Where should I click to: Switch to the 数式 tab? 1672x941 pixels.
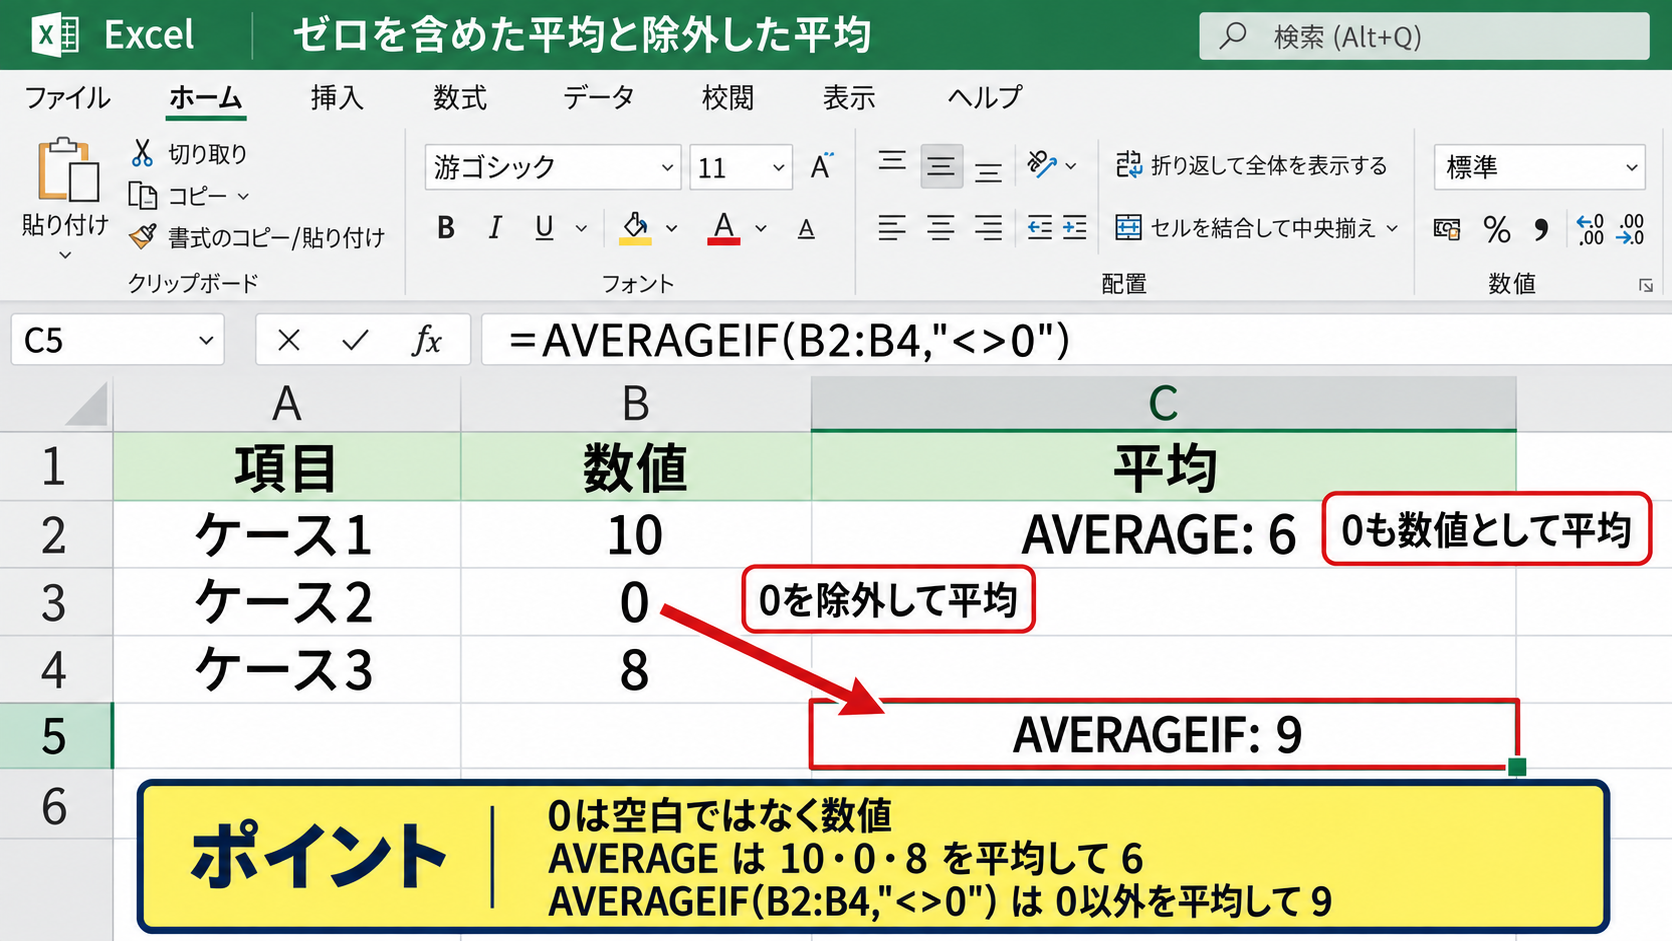coord(459,97)
